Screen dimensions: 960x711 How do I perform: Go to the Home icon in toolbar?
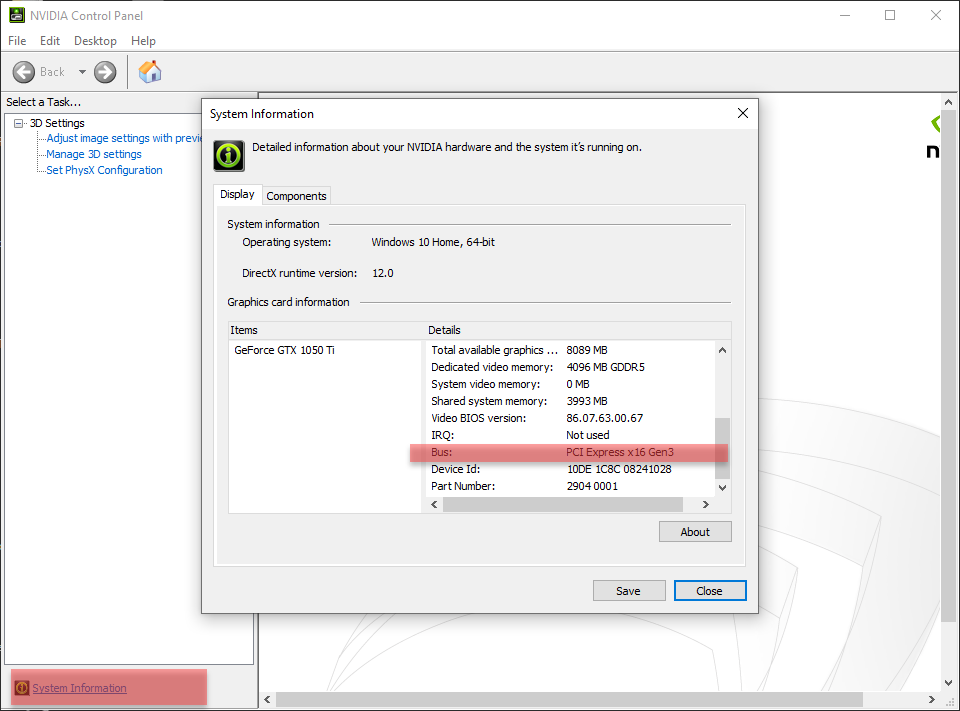pyautogui.click(x=150, y=72)
